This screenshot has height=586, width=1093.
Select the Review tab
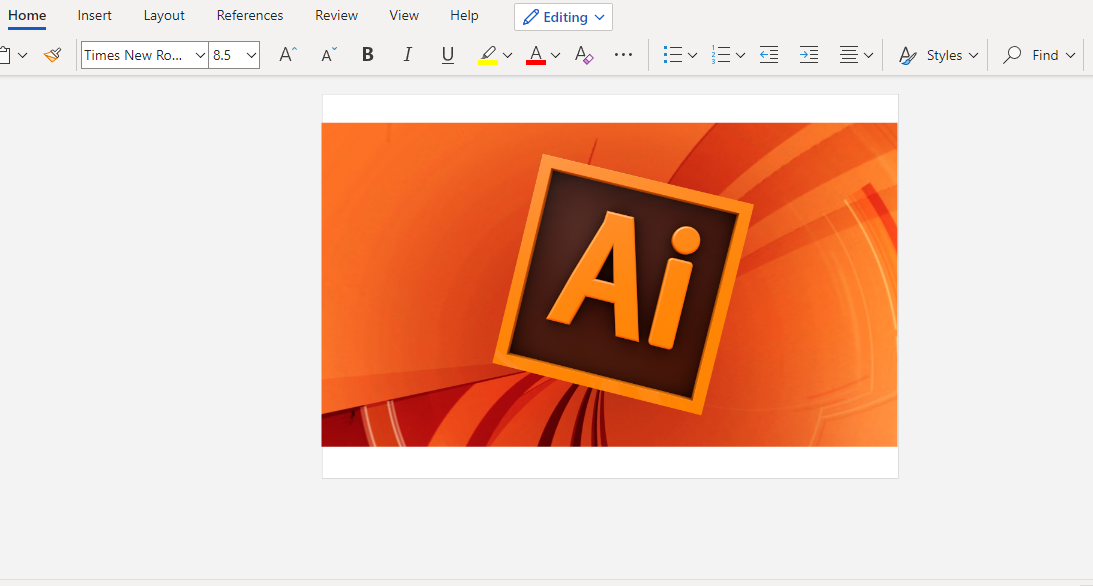click(x=336, y=15)
